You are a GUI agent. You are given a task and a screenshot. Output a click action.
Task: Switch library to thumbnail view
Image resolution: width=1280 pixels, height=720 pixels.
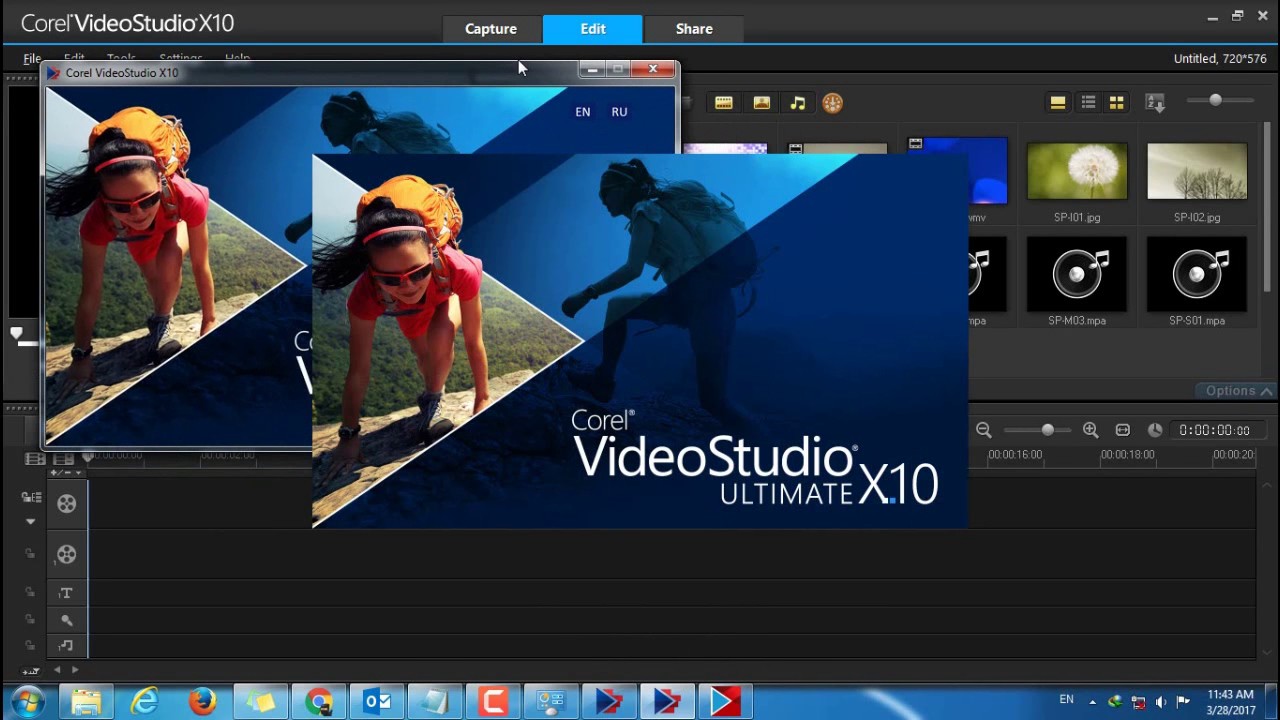pos(1116,102)
